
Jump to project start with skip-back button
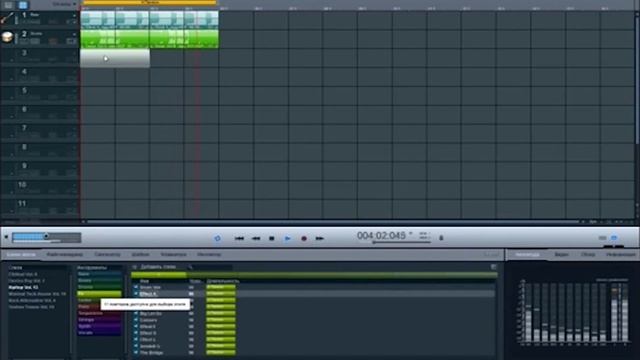239,238
